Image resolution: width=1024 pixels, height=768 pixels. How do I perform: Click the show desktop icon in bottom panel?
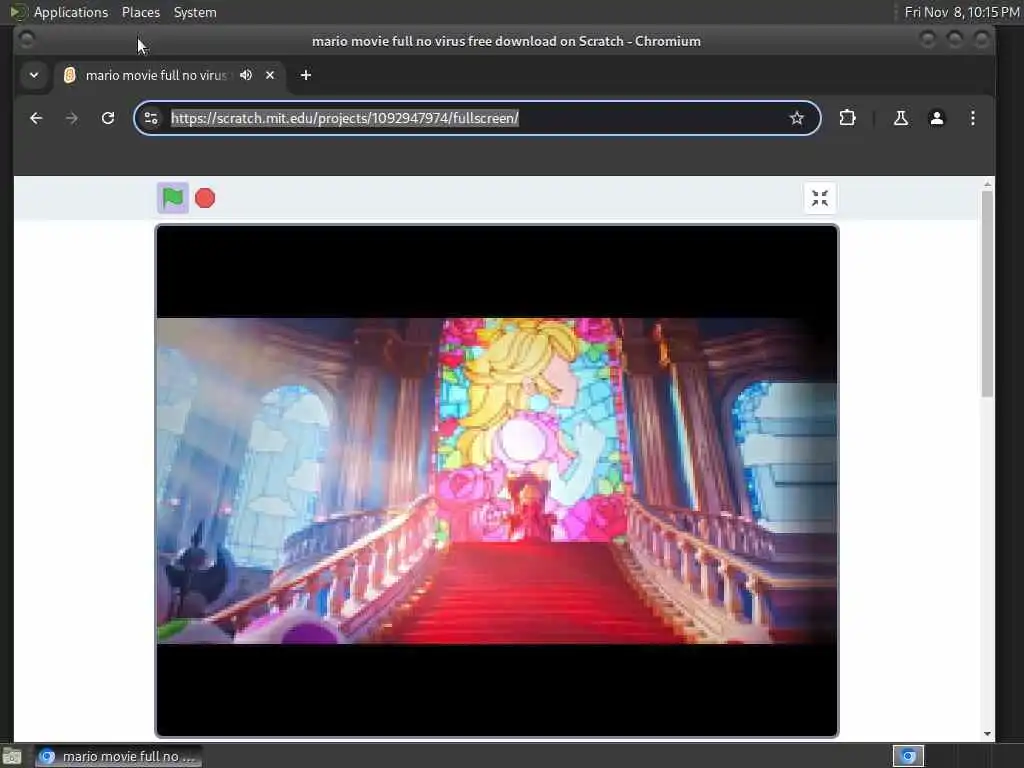[12, 757]
